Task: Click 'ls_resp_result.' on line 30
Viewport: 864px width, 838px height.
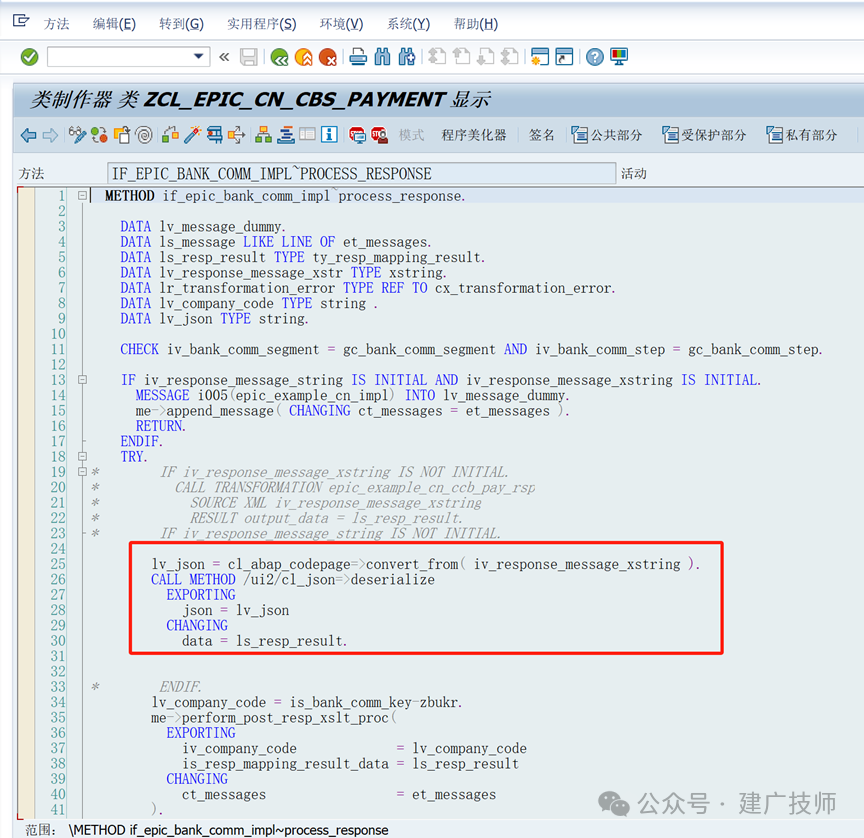Action: (292, 641)
